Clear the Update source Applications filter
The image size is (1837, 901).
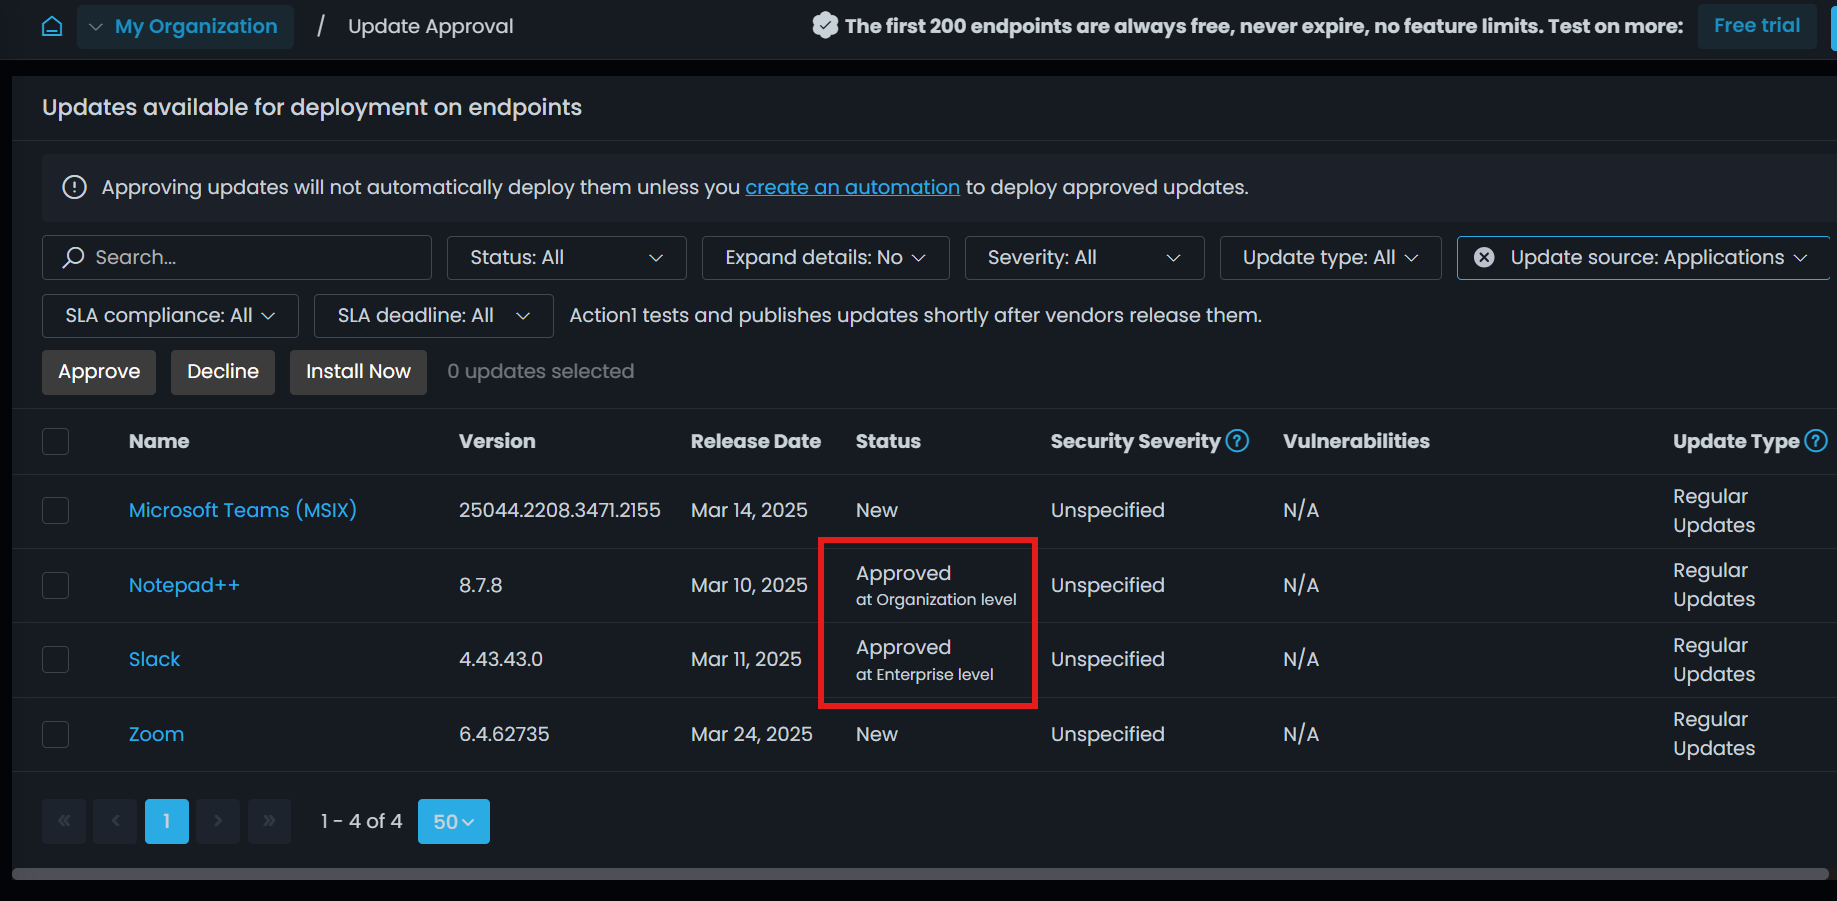point(1483,257)
